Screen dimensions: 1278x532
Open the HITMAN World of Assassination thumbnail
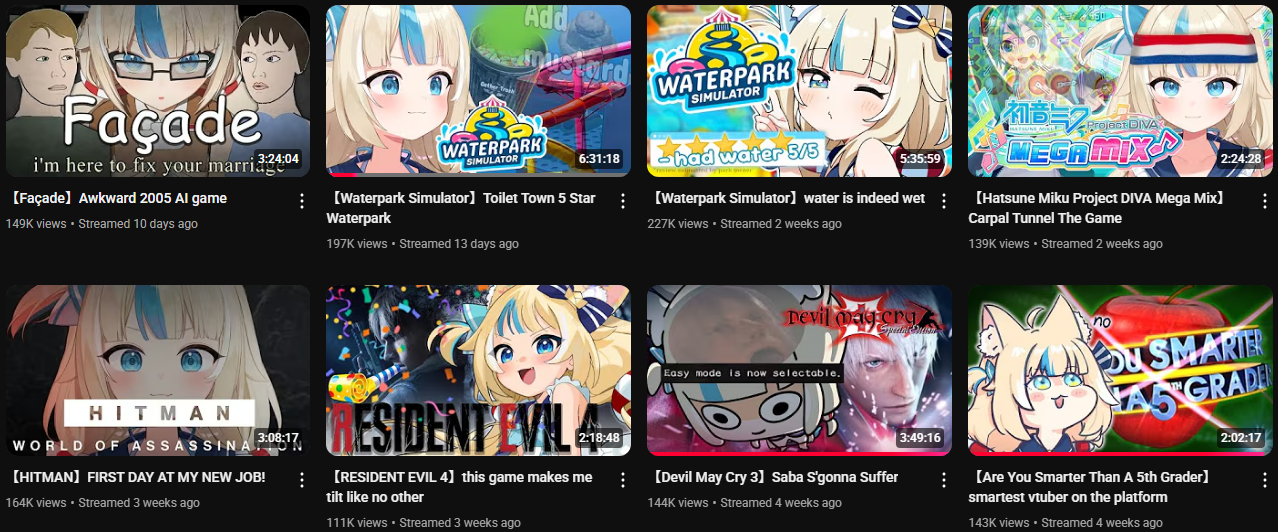coord(158,370)
